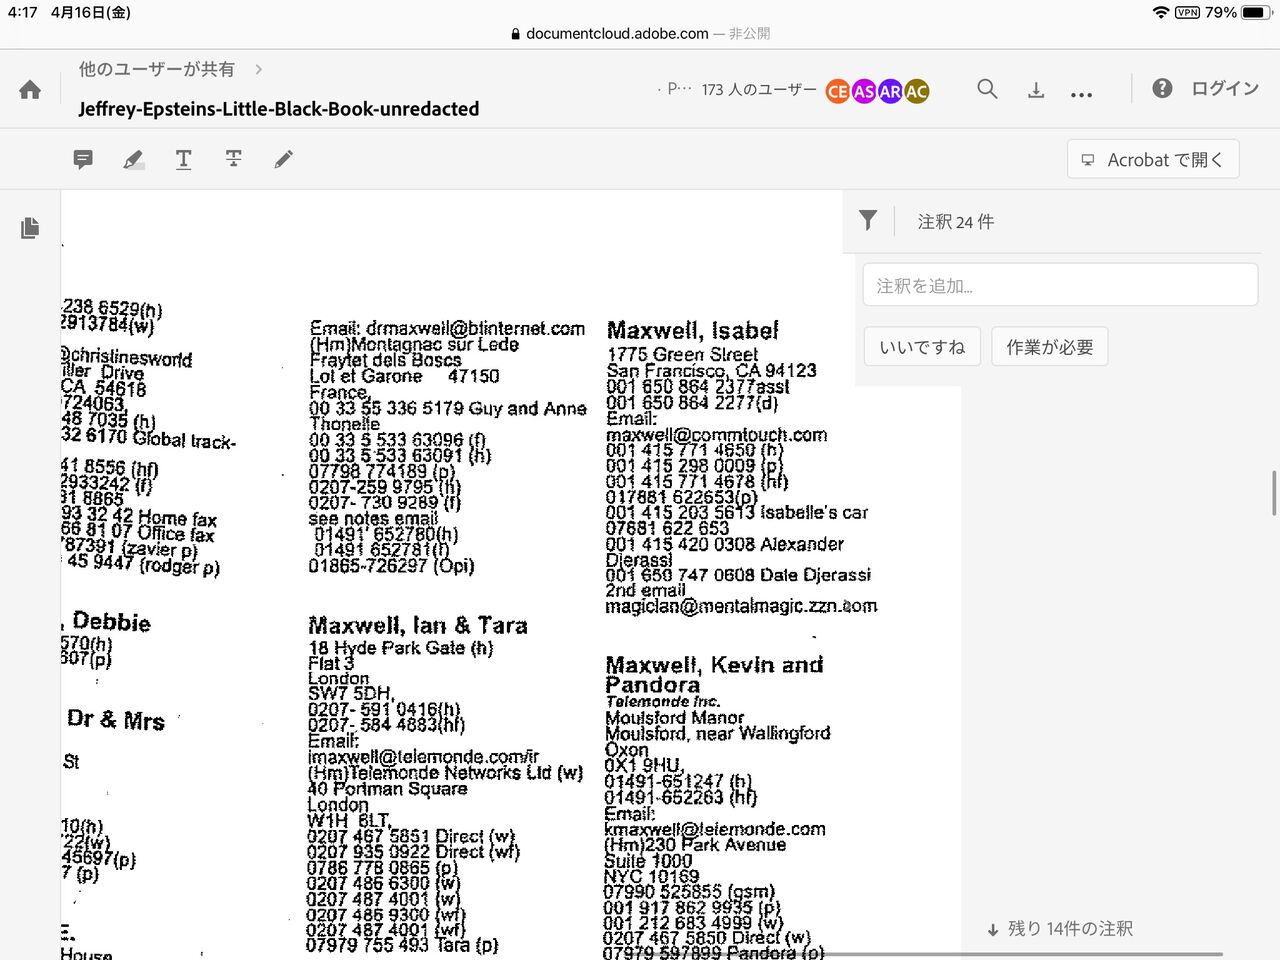Image resolution: width=1280 pixels, height=960 pixels.
Task: Focus the 注釈を追加 comment field
Action: [x=1060, y=285]
